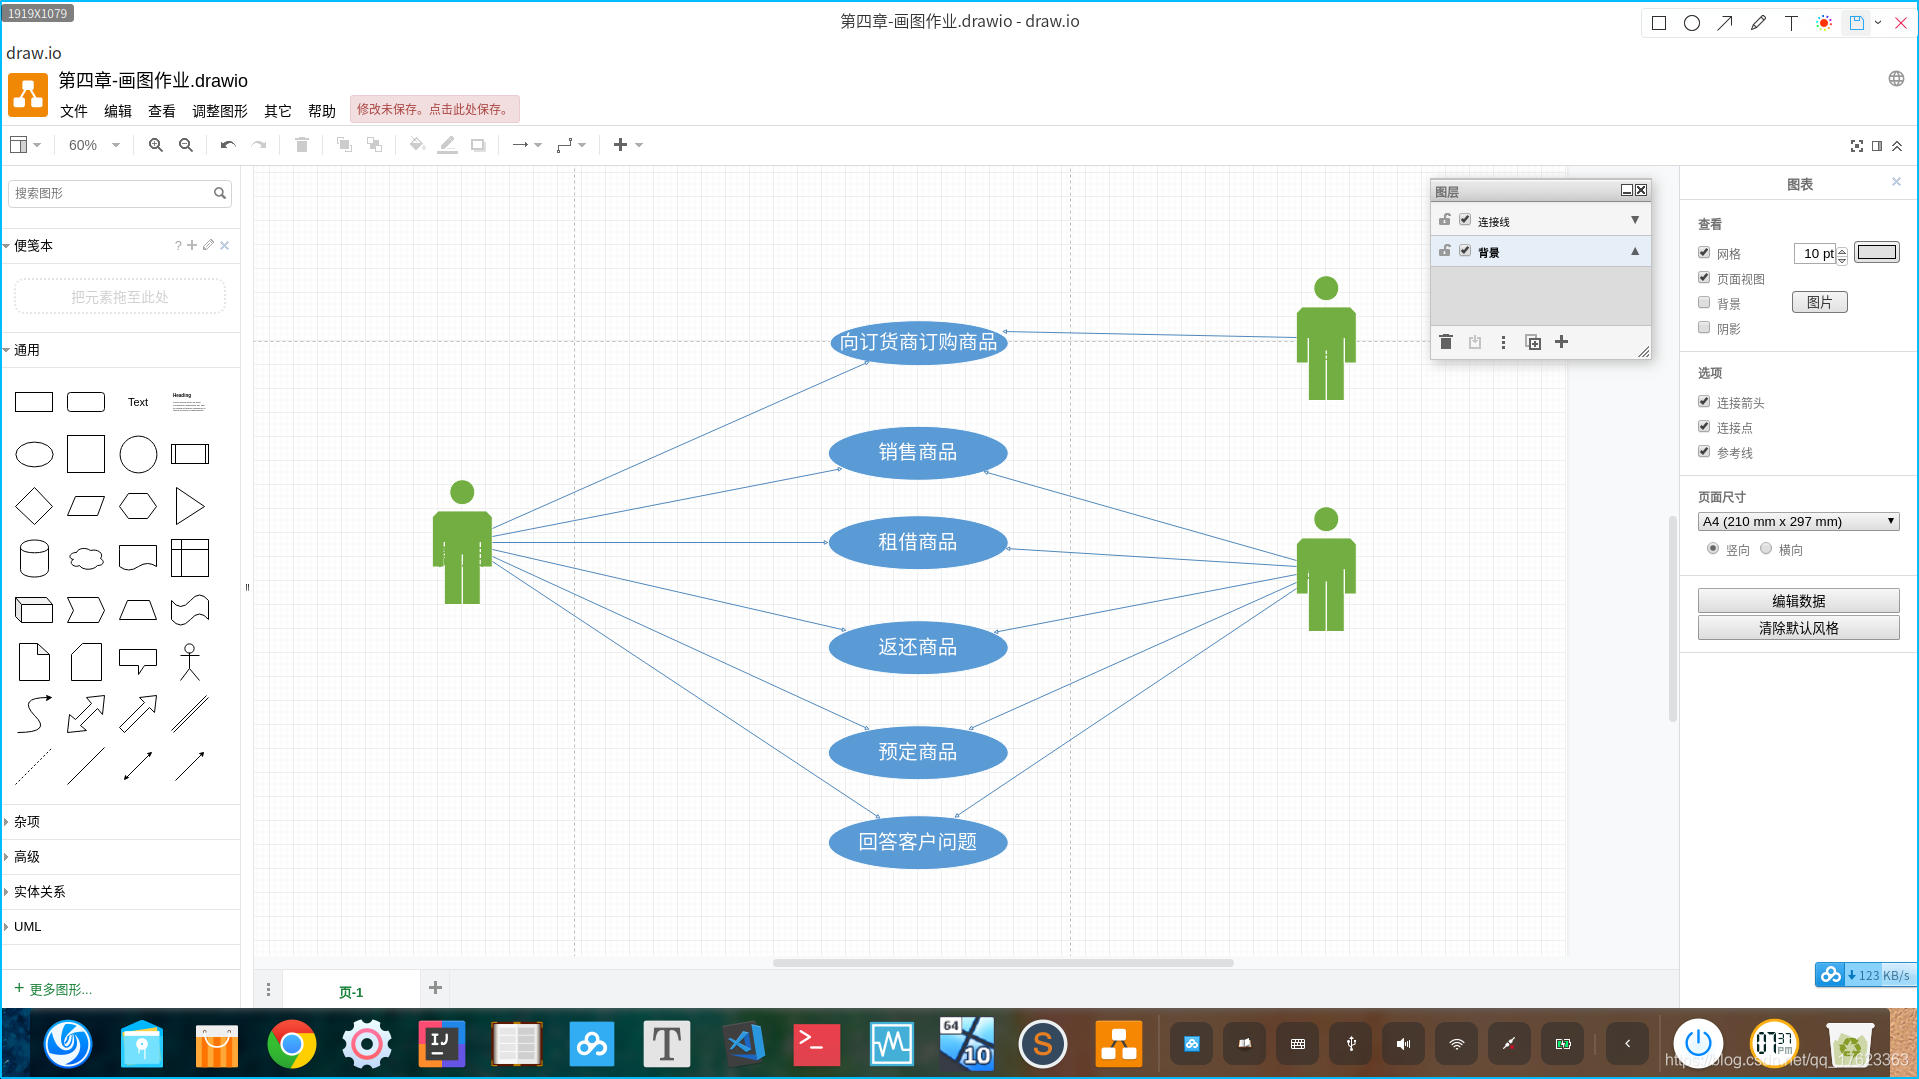Add a new layer with the plus icon
The height and width of the screenshot is (1079, 1919).
click(x=1561, y=342)
